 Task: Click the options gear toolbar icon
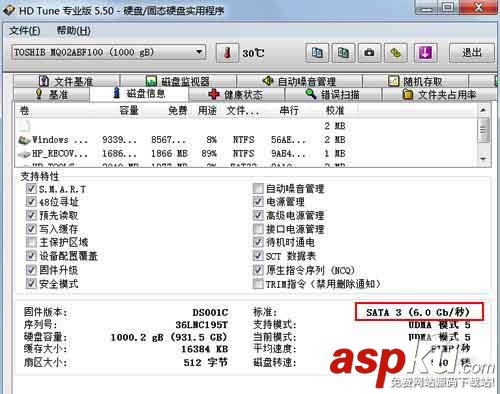click(396, 53)
